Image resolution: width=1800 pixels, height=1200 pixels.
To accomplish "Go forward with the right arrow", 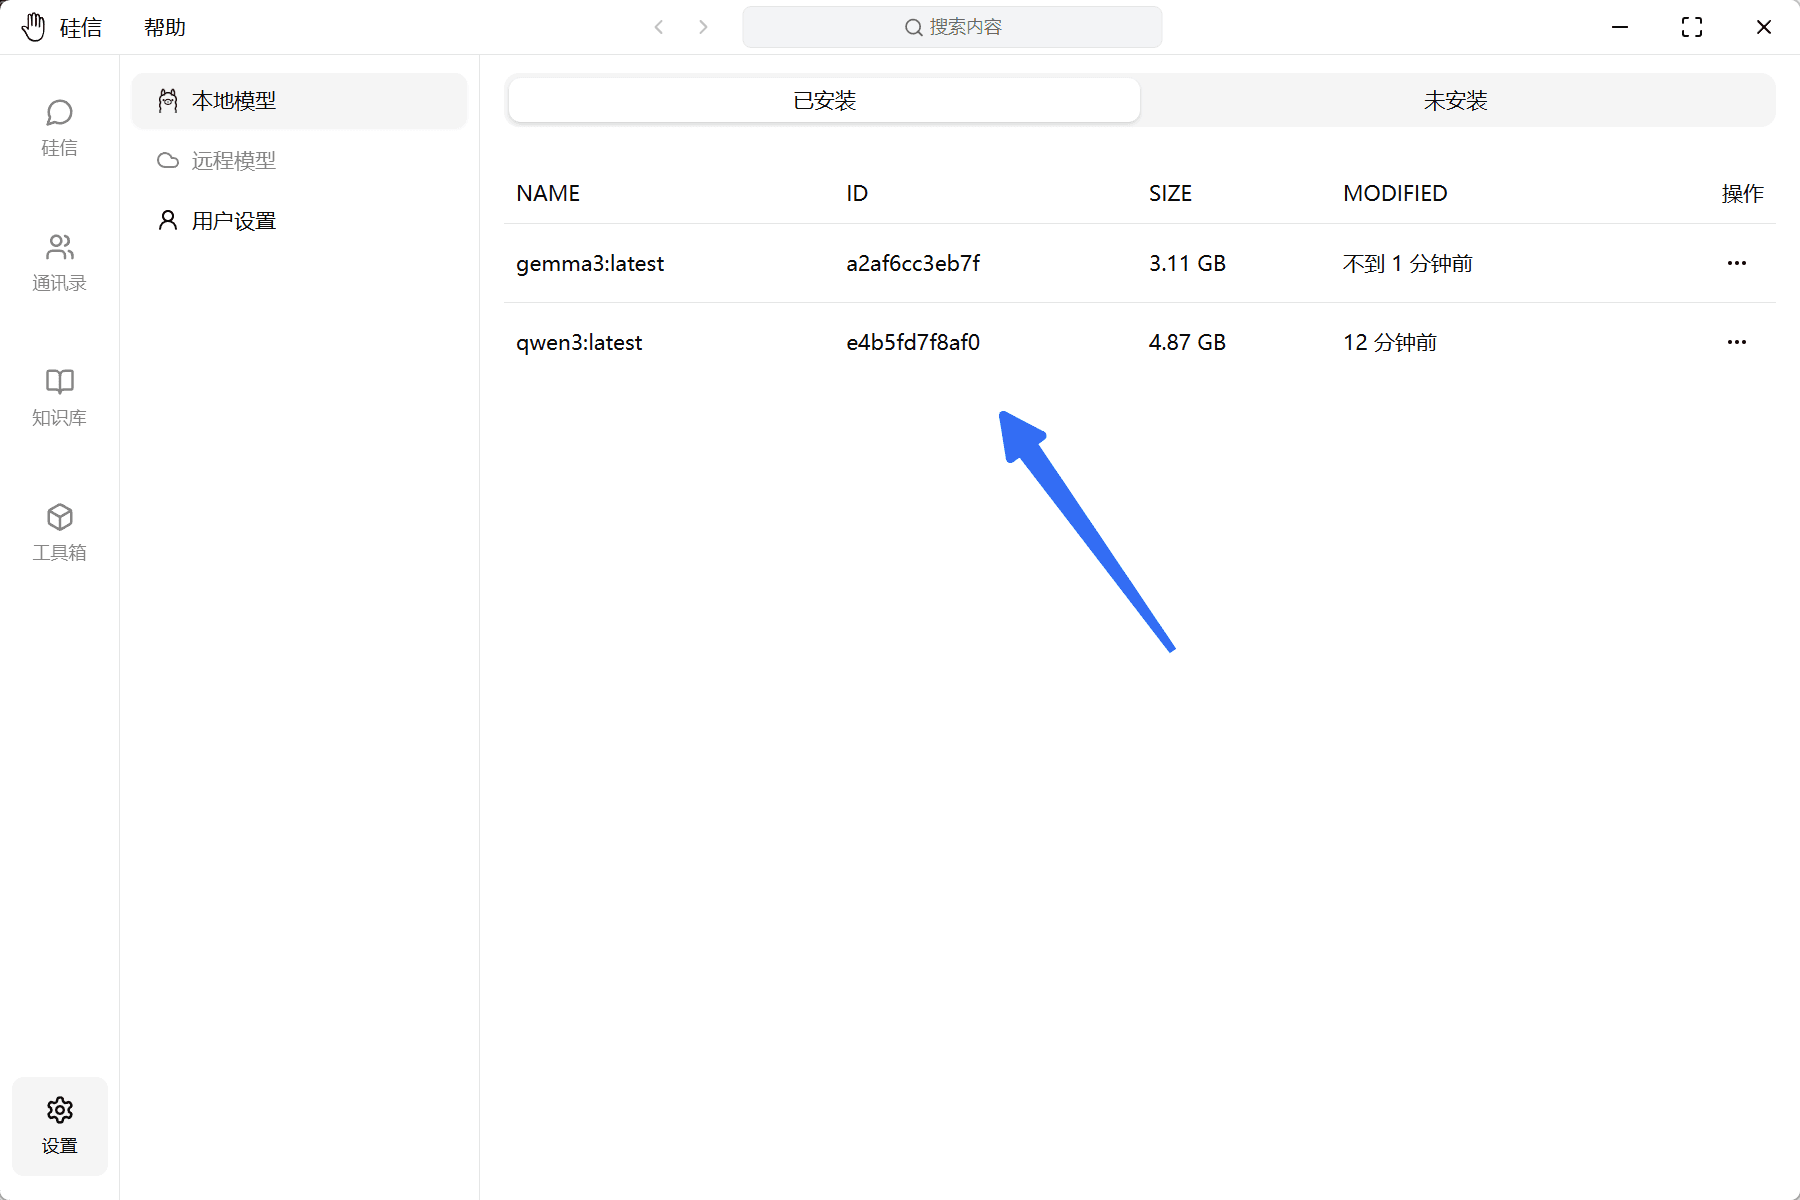I will click(x=703, y=27).
